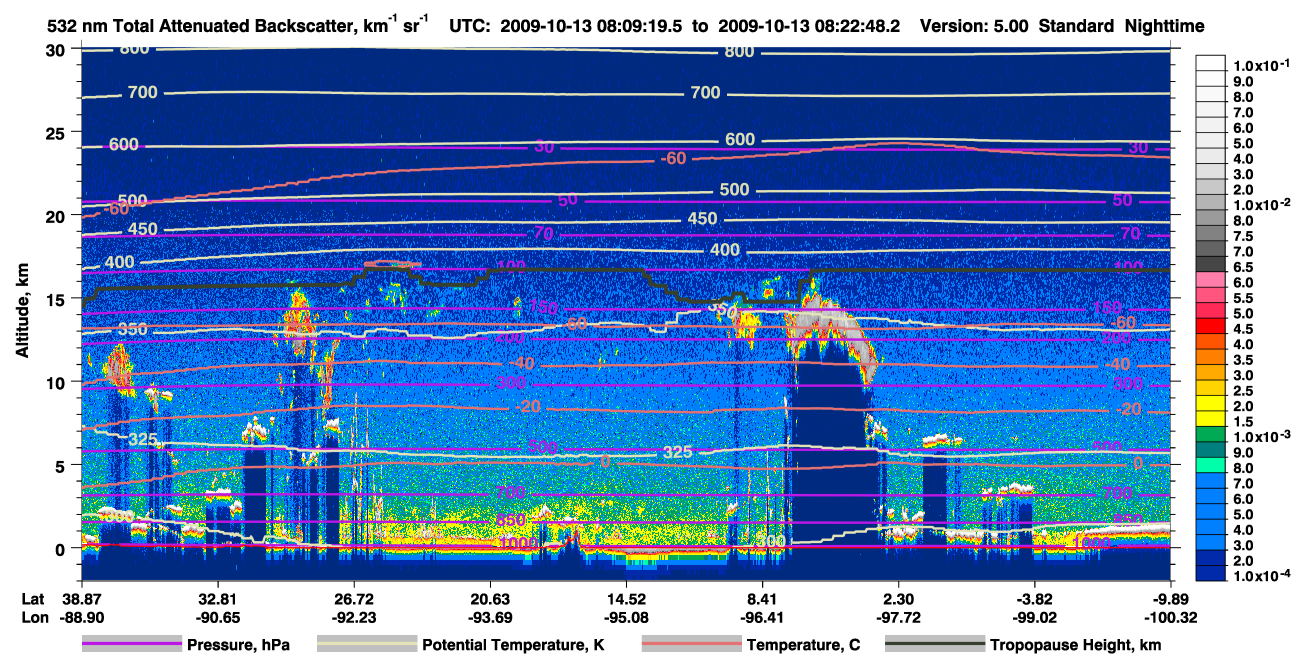Click the longitude value -93.69

click(x=489, y=618)
